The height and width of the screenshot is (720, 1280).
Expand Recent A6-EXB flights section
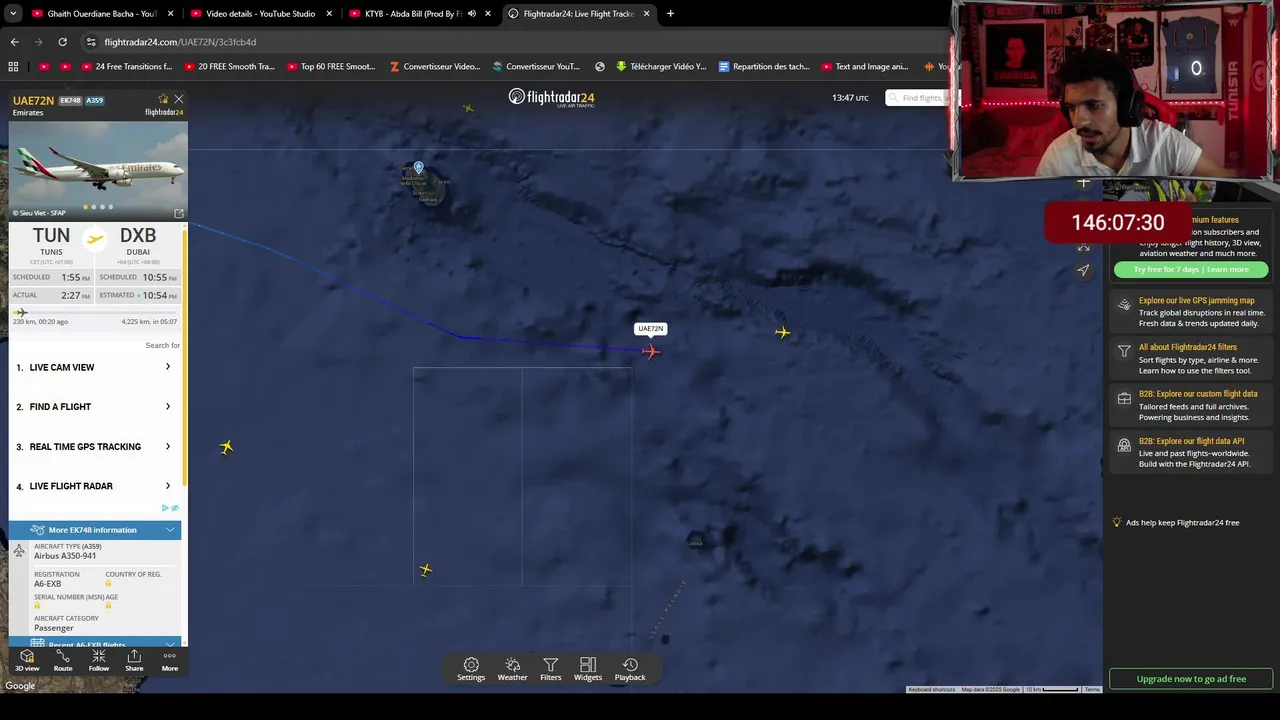pos(97,644)
